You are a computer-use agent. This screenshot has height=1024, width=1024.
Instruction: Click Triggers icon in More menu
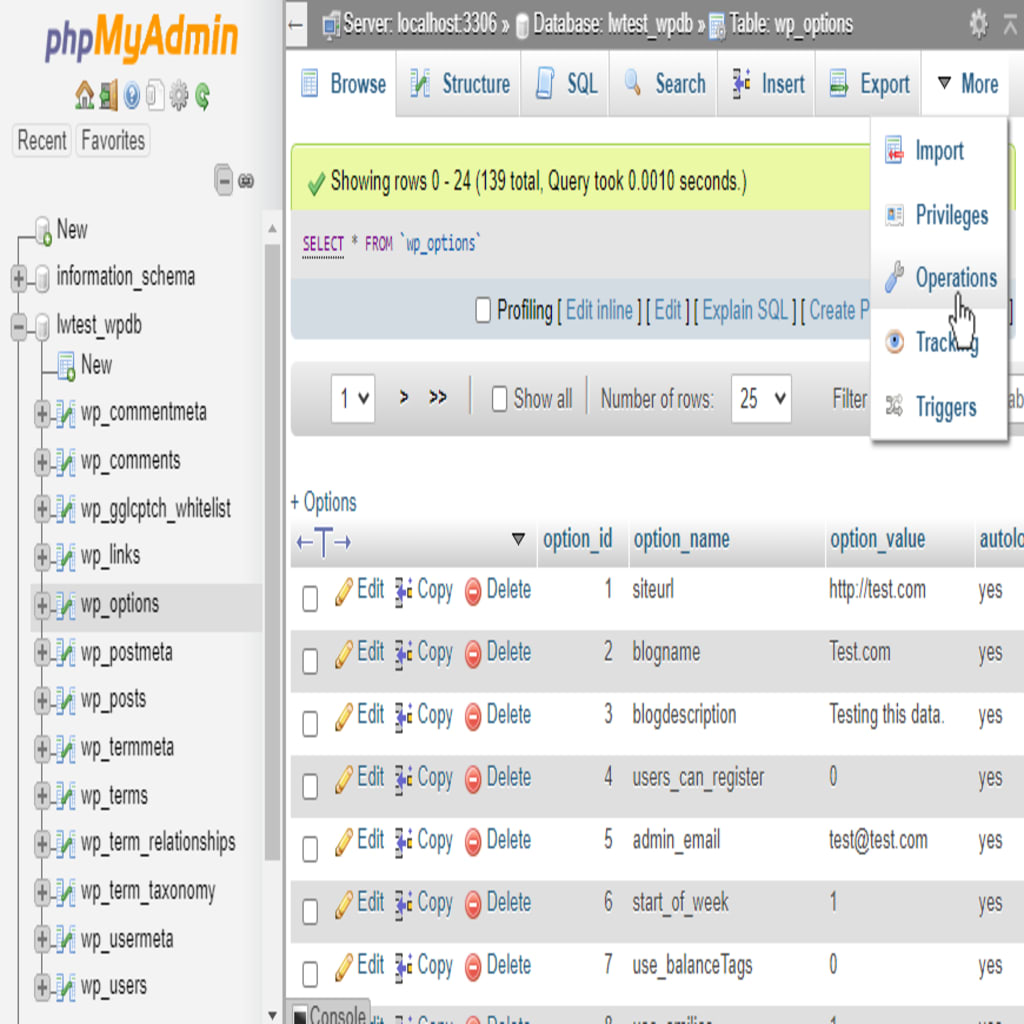(894, 406)
